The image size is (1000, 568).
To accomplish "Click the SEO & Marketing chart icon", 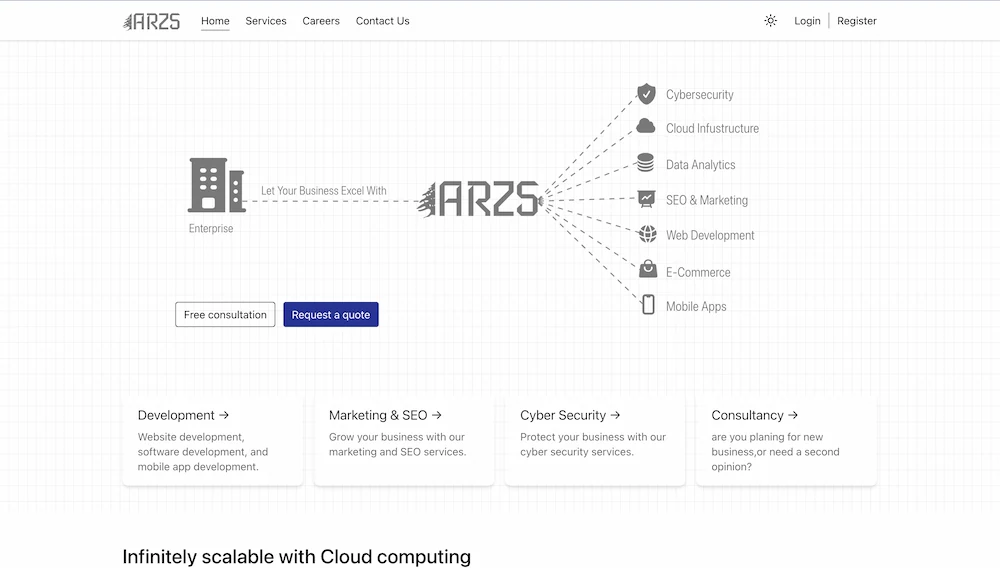I will tap(646, 199).
